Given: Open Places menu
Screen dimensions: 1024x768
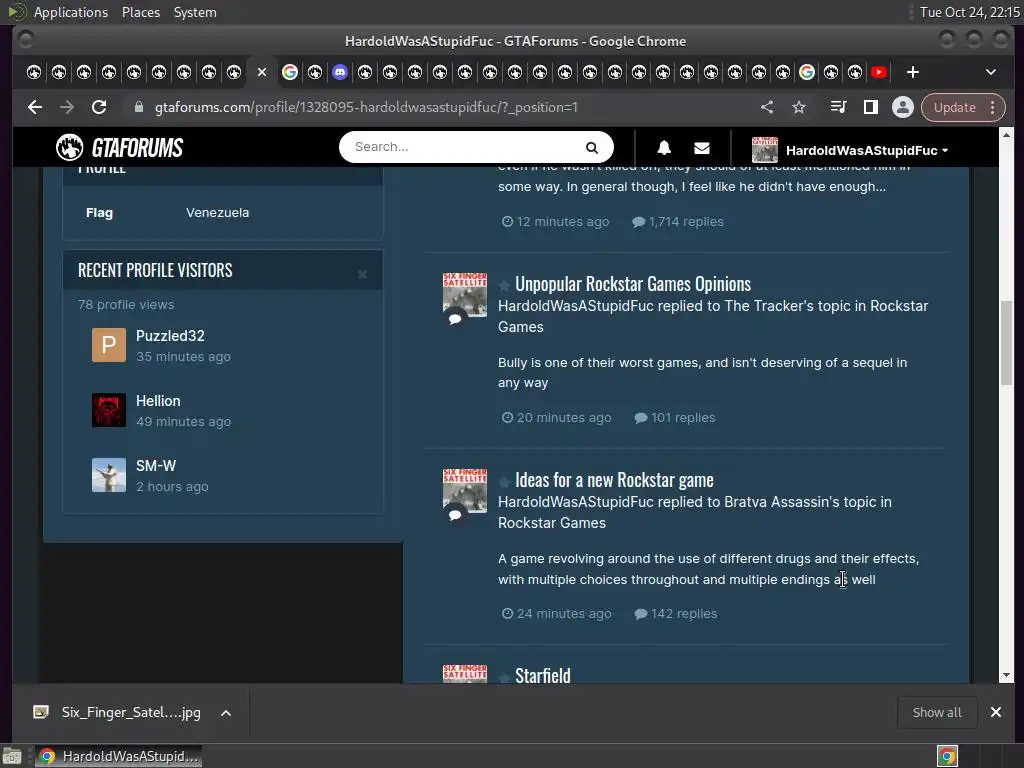Looking at the screenshot, I should coord(141,12).
